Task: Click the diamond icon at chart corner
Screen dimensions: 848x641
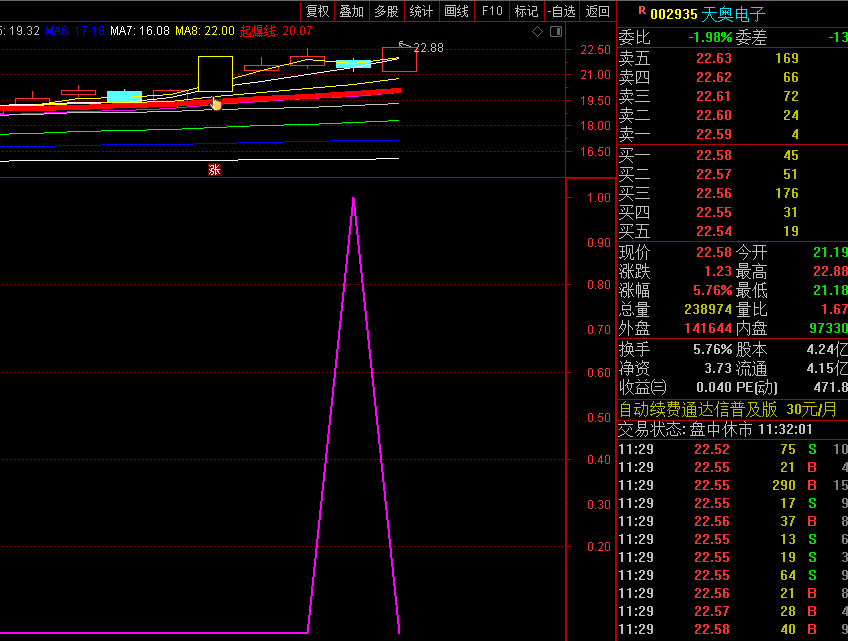Action: (537, 31)
